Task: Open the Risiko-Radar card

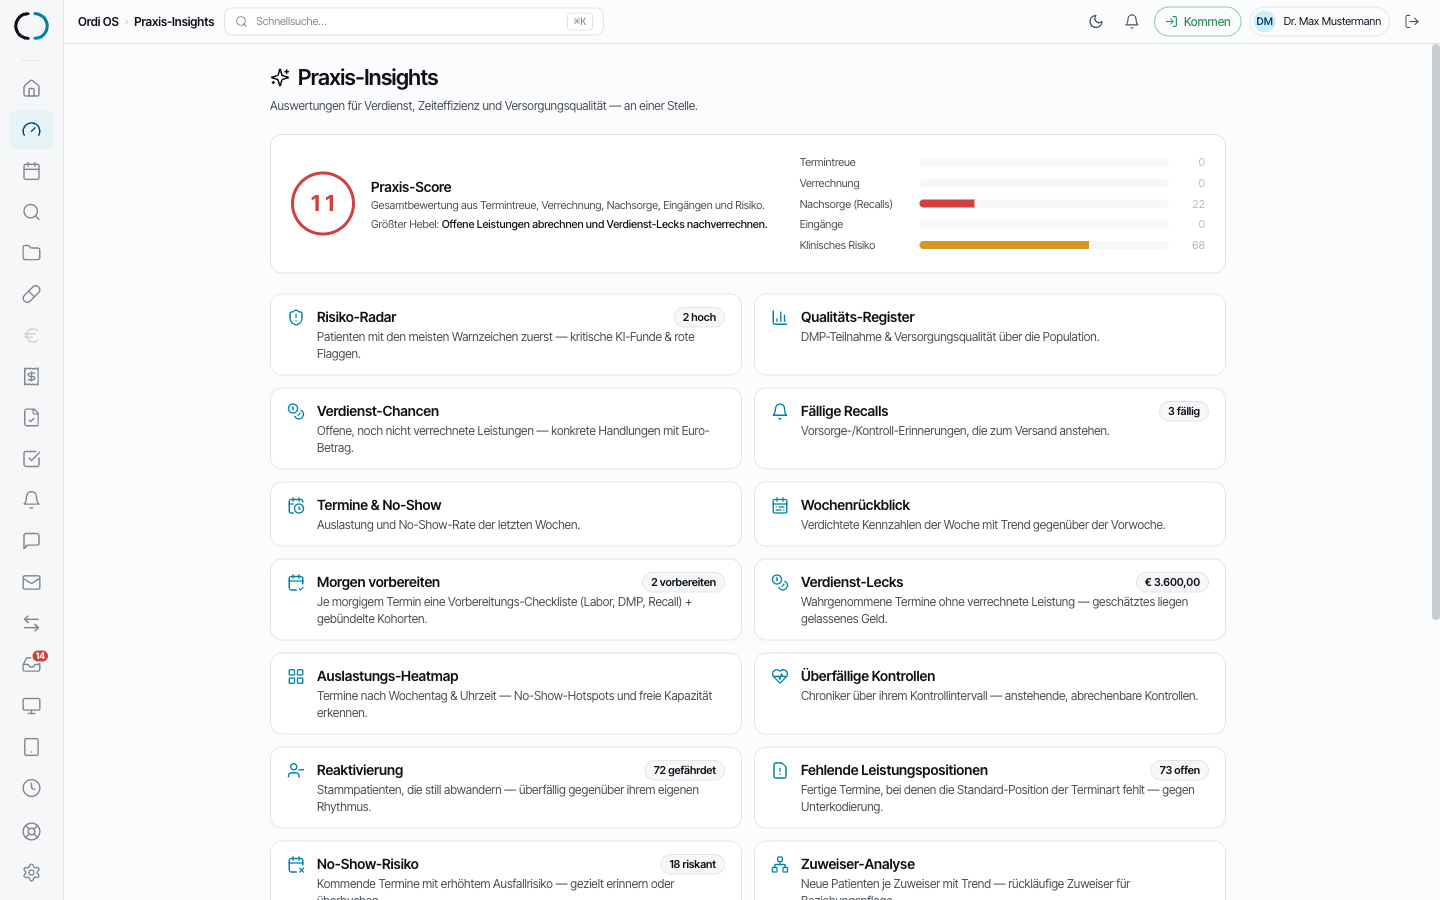Action: point(506,334)
